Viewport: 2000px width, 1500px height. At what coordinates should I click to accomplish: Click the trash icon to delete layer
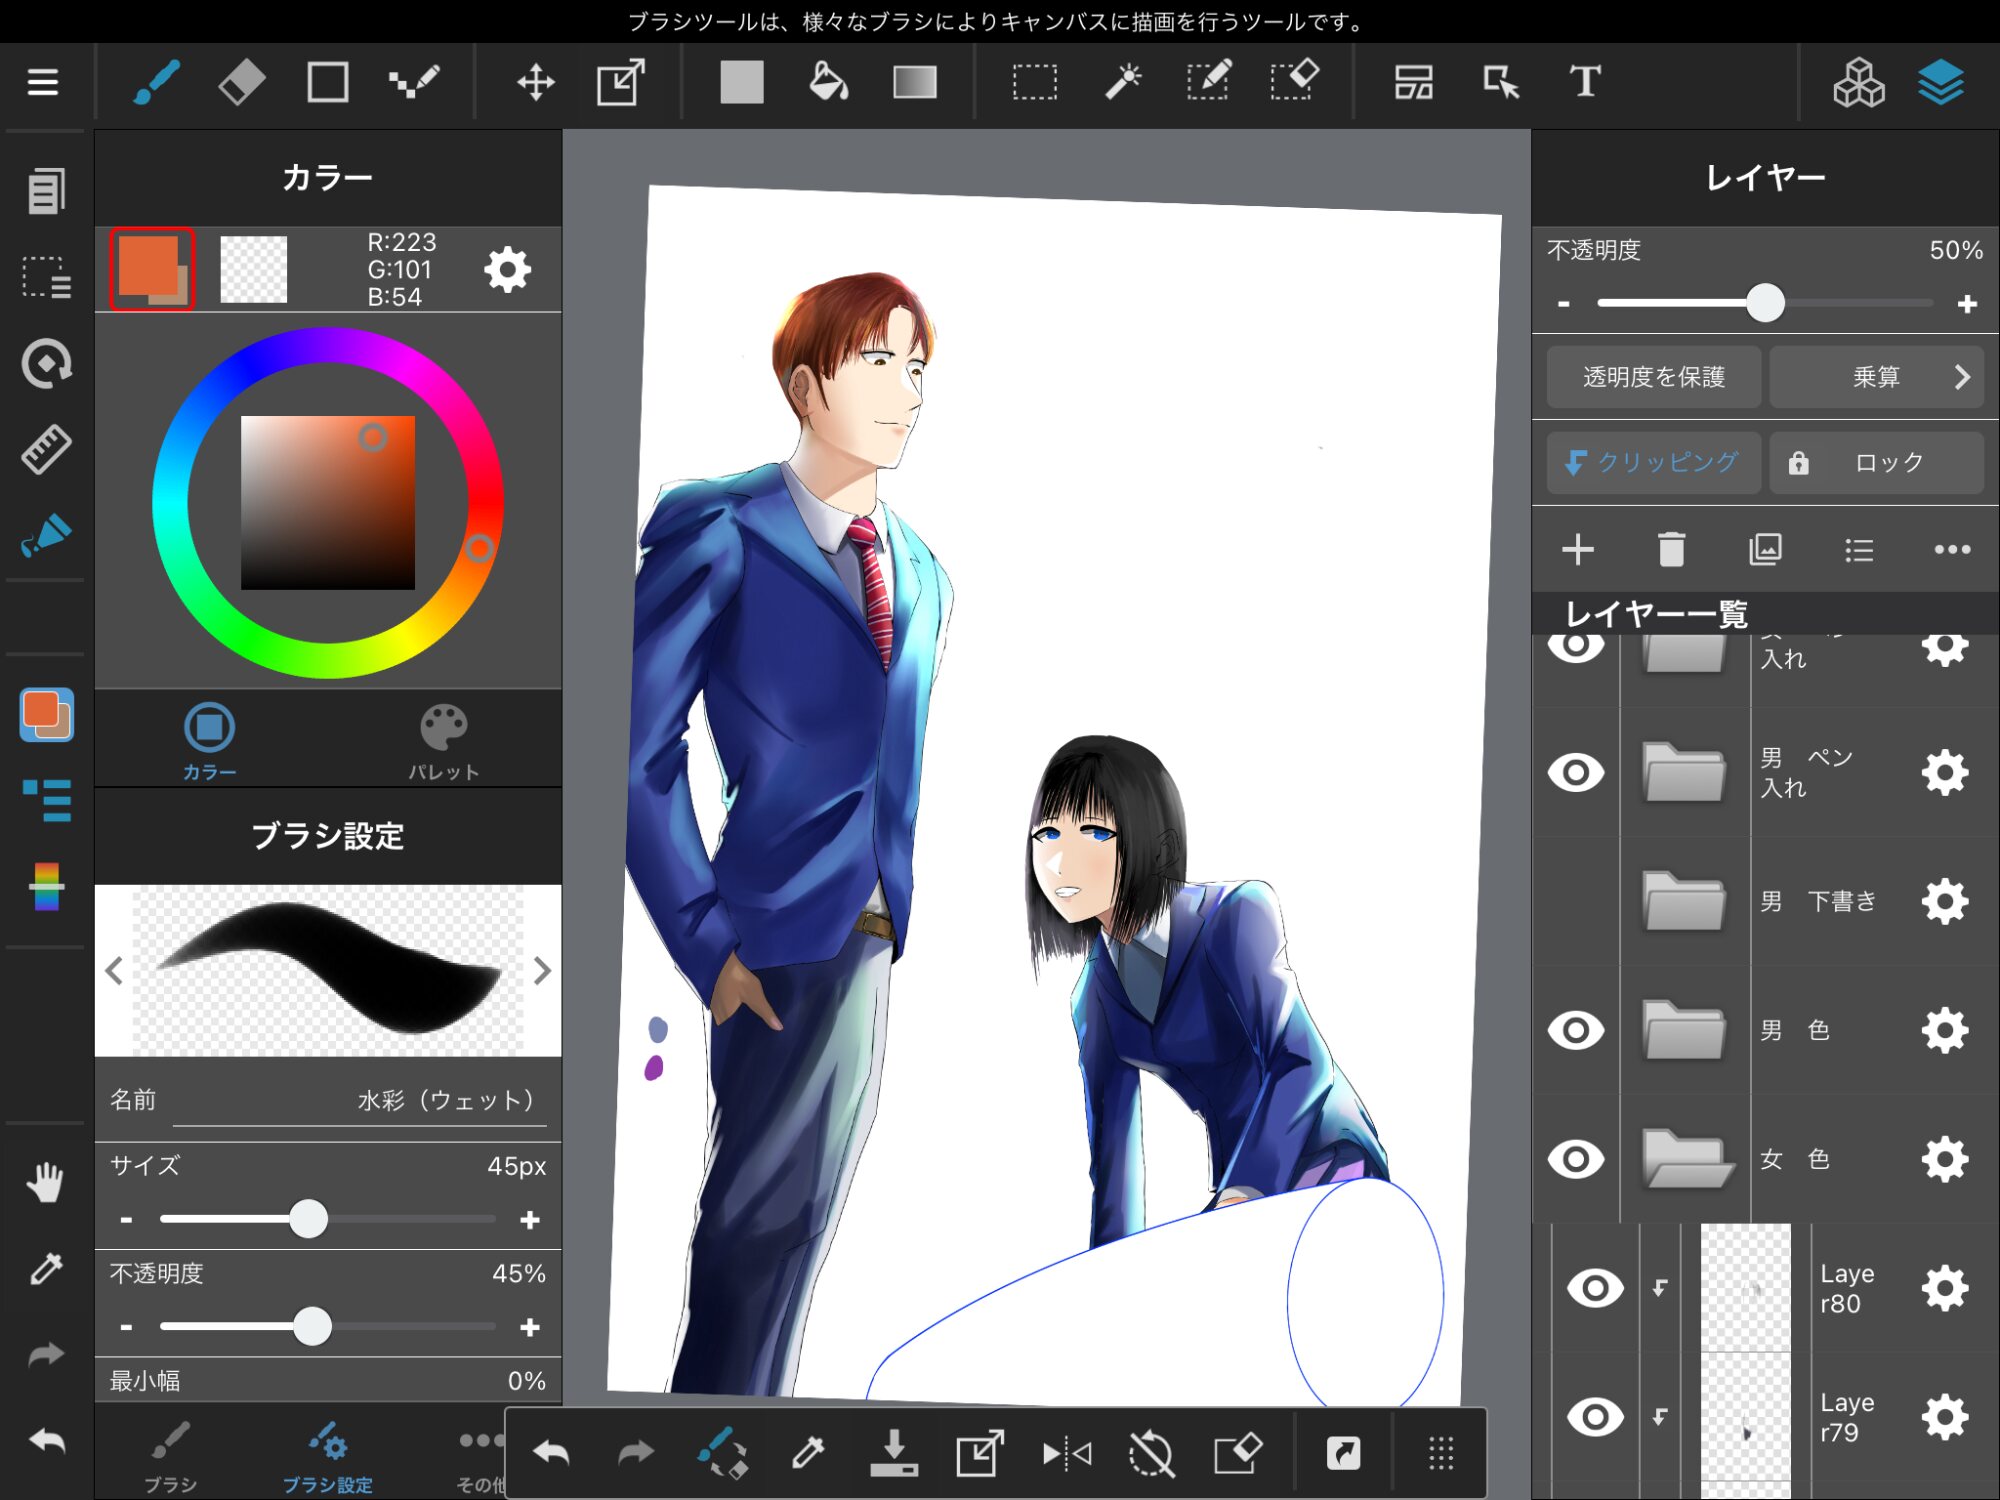coord(1671,549)
